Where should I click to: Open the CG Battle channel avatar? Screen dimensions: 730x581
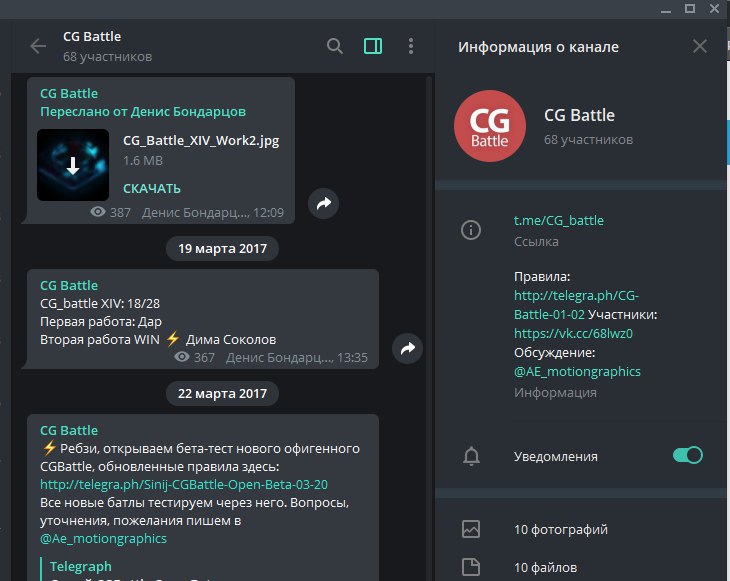click(x=490, y=126)
